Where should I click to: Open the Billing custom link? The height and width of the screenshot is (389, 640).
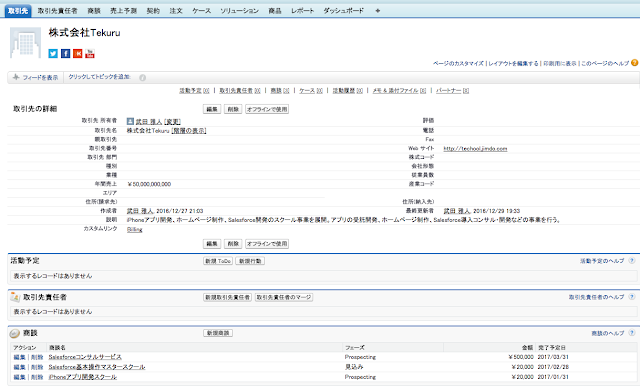pyautogui.click(x=135, y=229)
